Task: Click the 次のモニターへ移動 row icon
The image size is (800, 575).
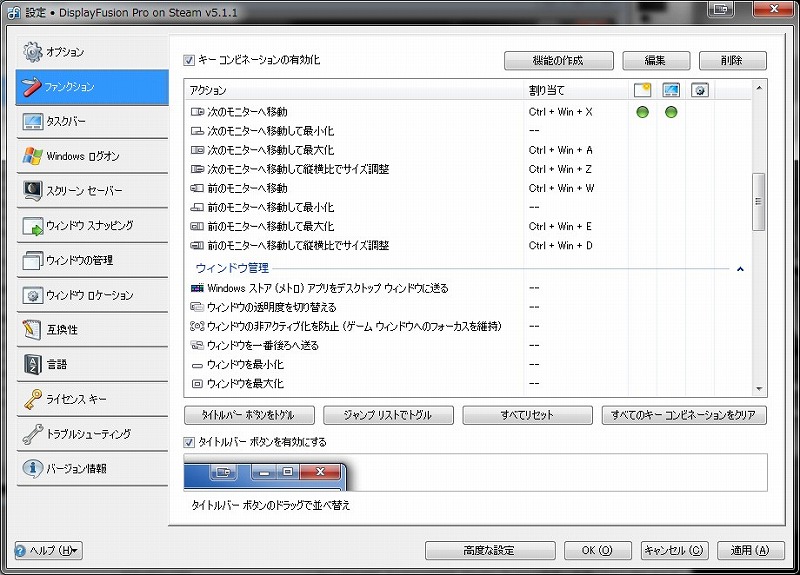Action: [197, 112]
